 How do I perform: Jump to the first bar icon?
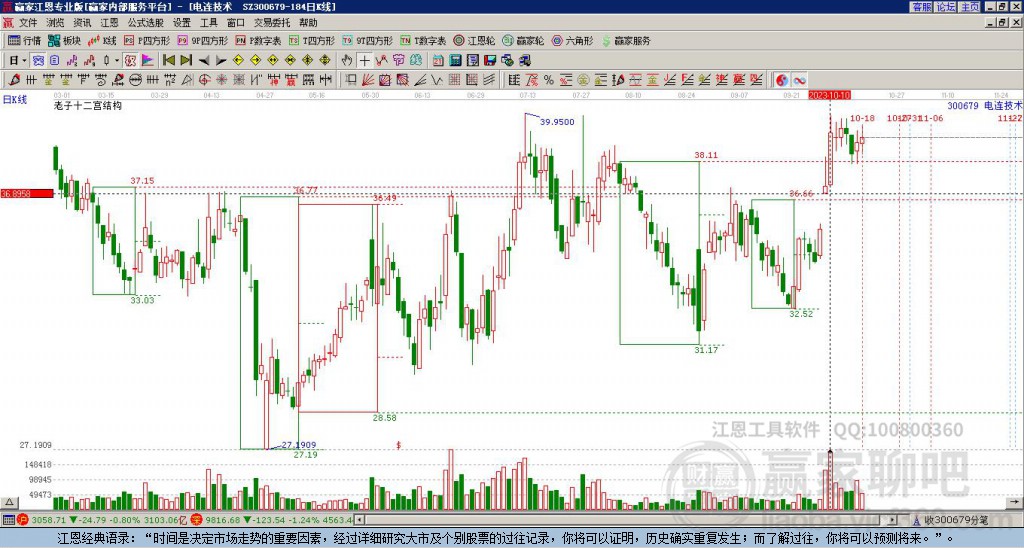coord(169,61)
